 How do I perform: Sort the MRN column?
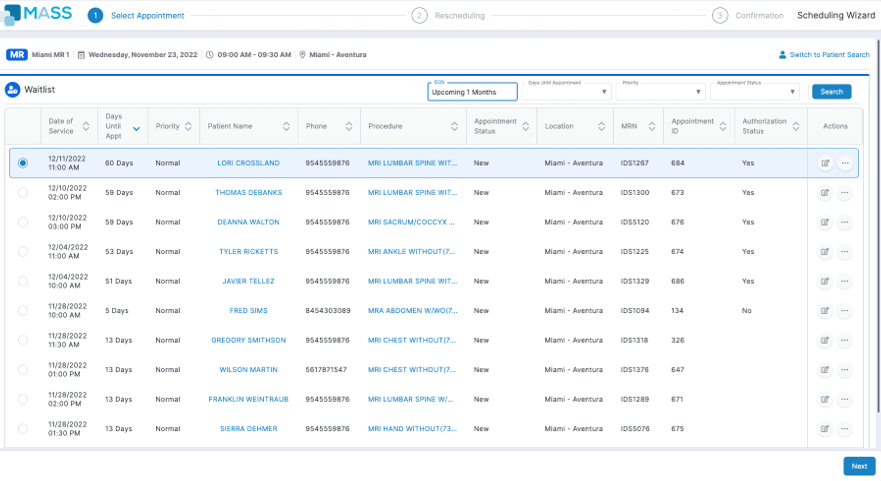click(x=652, y=127)
